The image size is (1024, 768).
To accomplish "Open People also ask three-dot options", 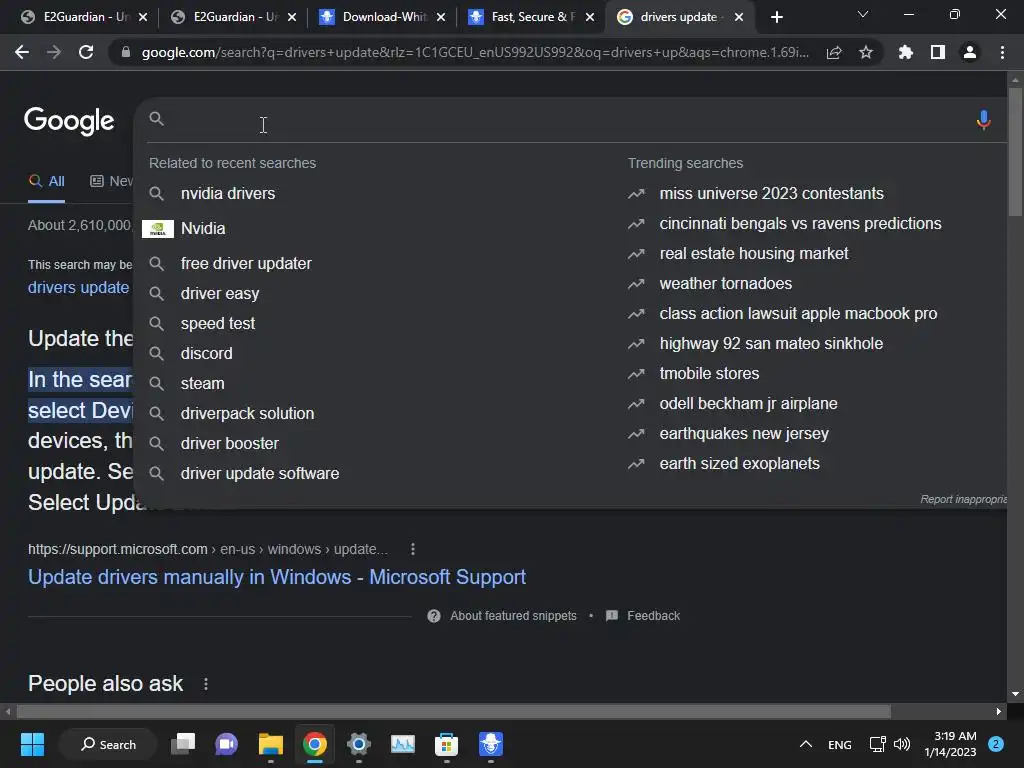I will pos(206,684).
